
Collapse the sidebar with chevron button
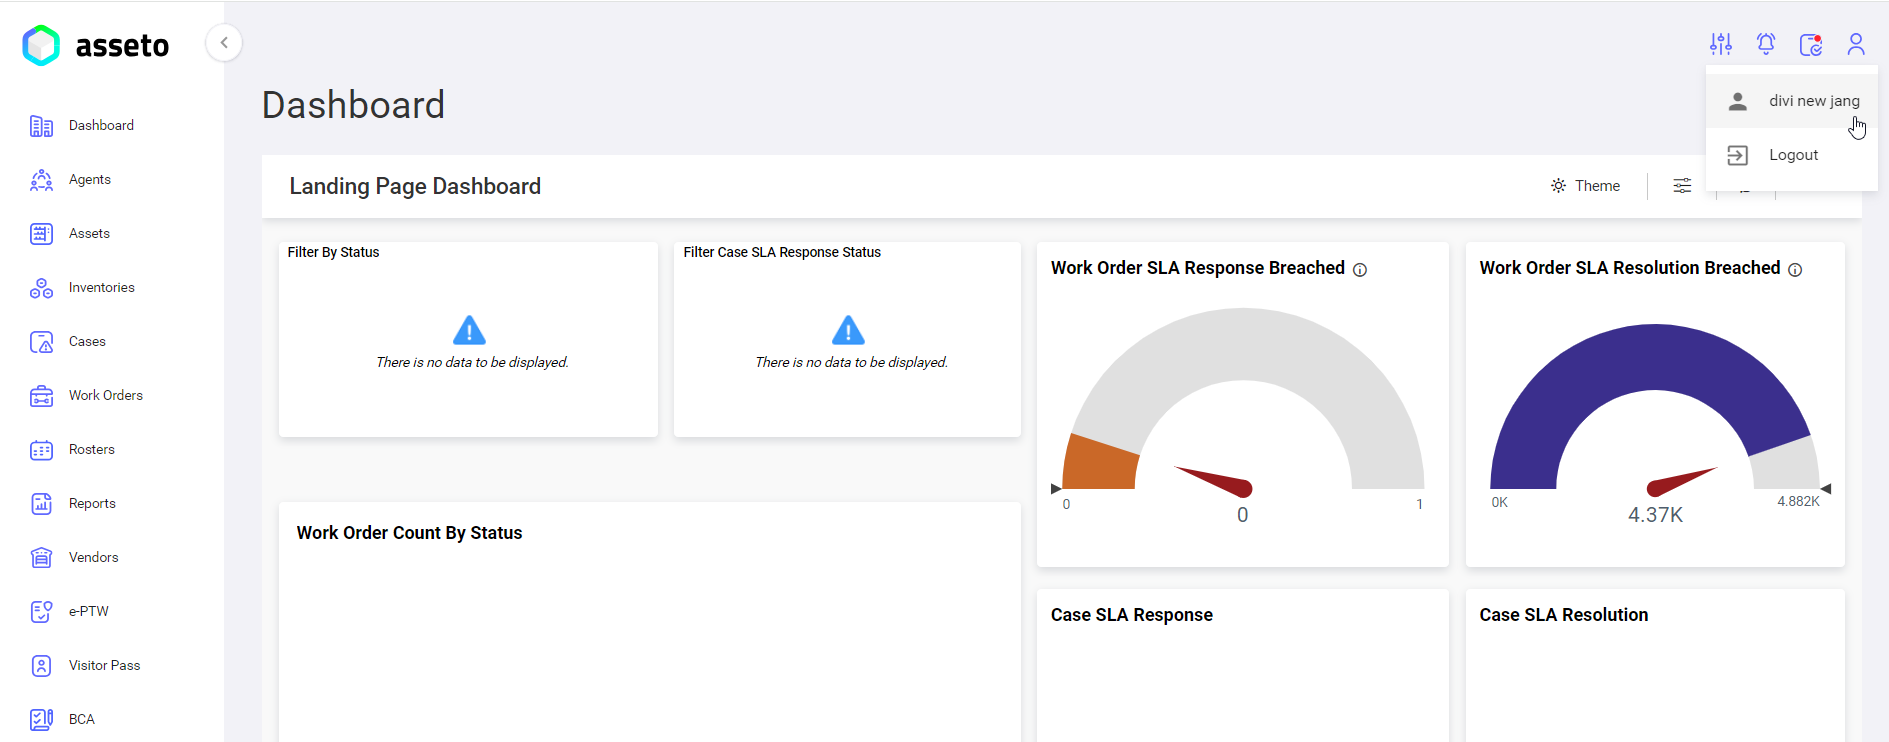point(224,43)
